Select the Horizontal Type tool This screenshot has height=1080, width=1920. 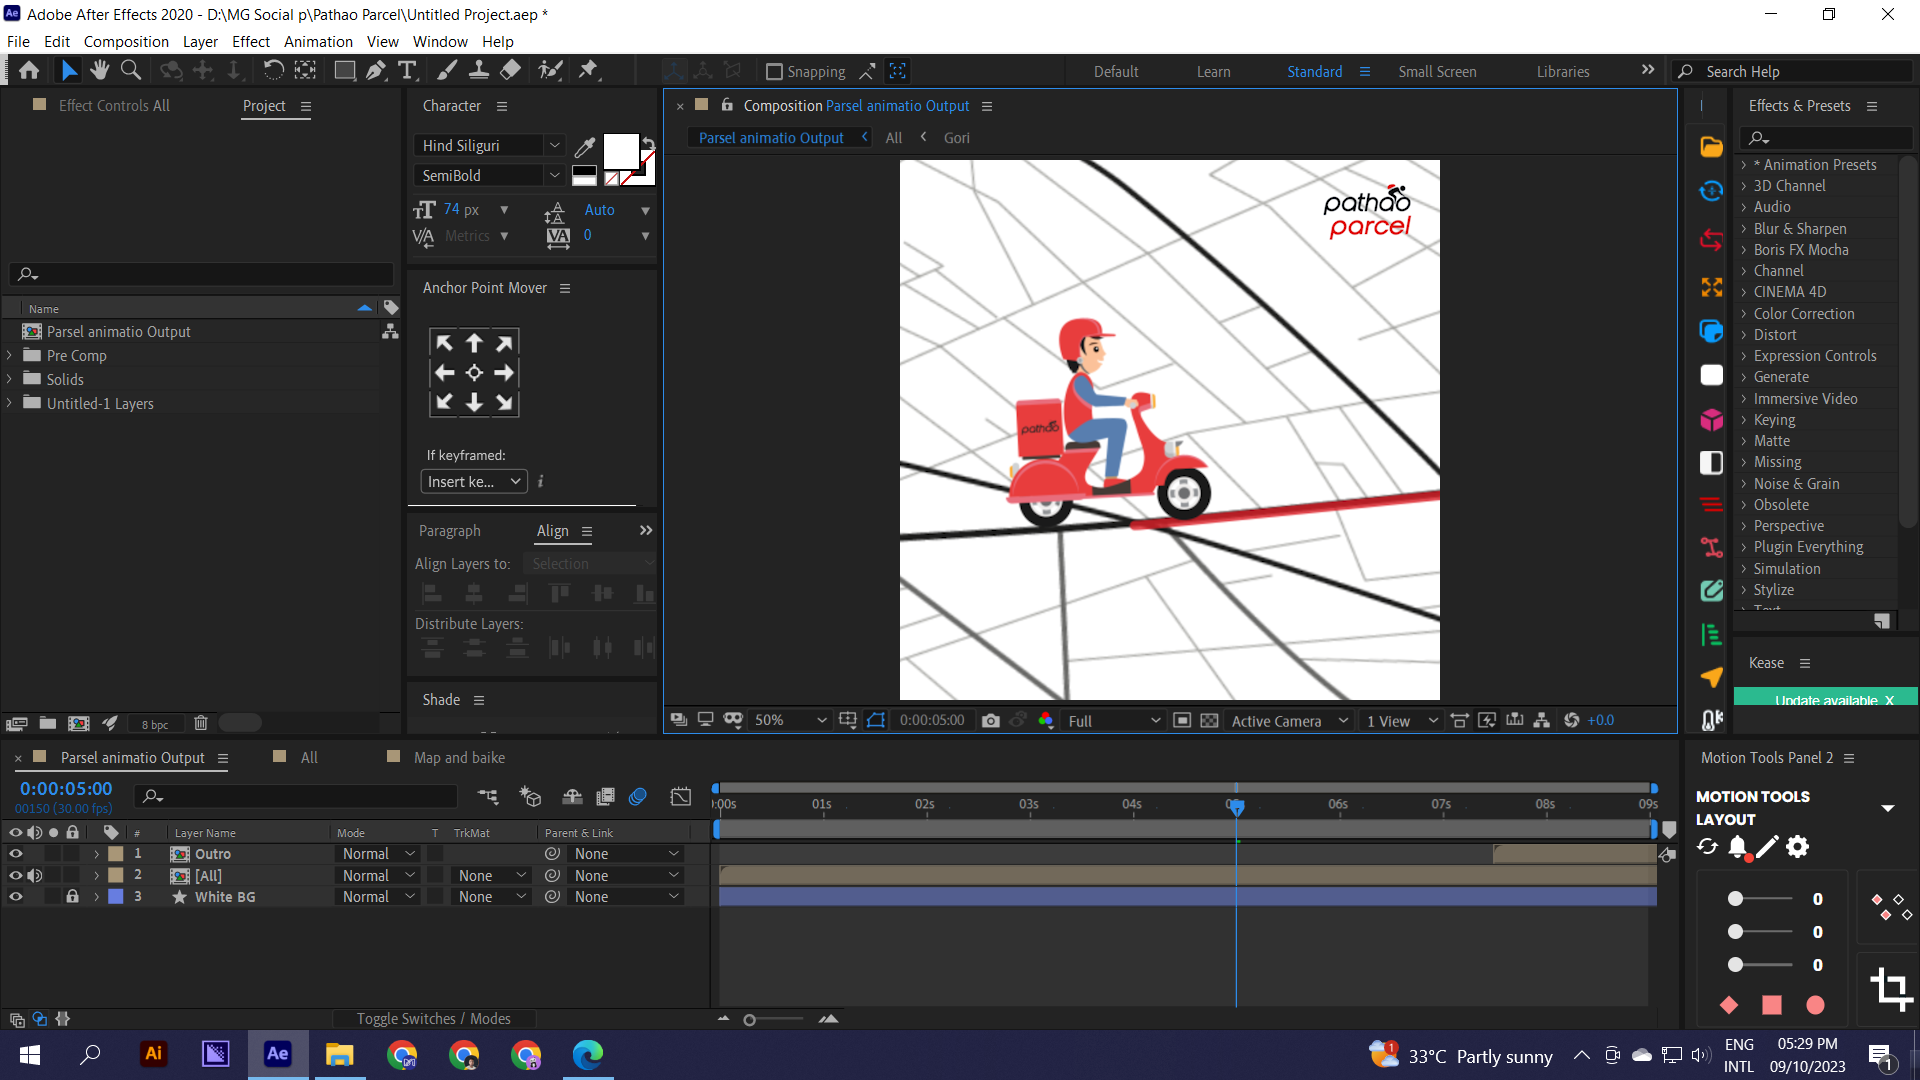(x=407, y=70)
